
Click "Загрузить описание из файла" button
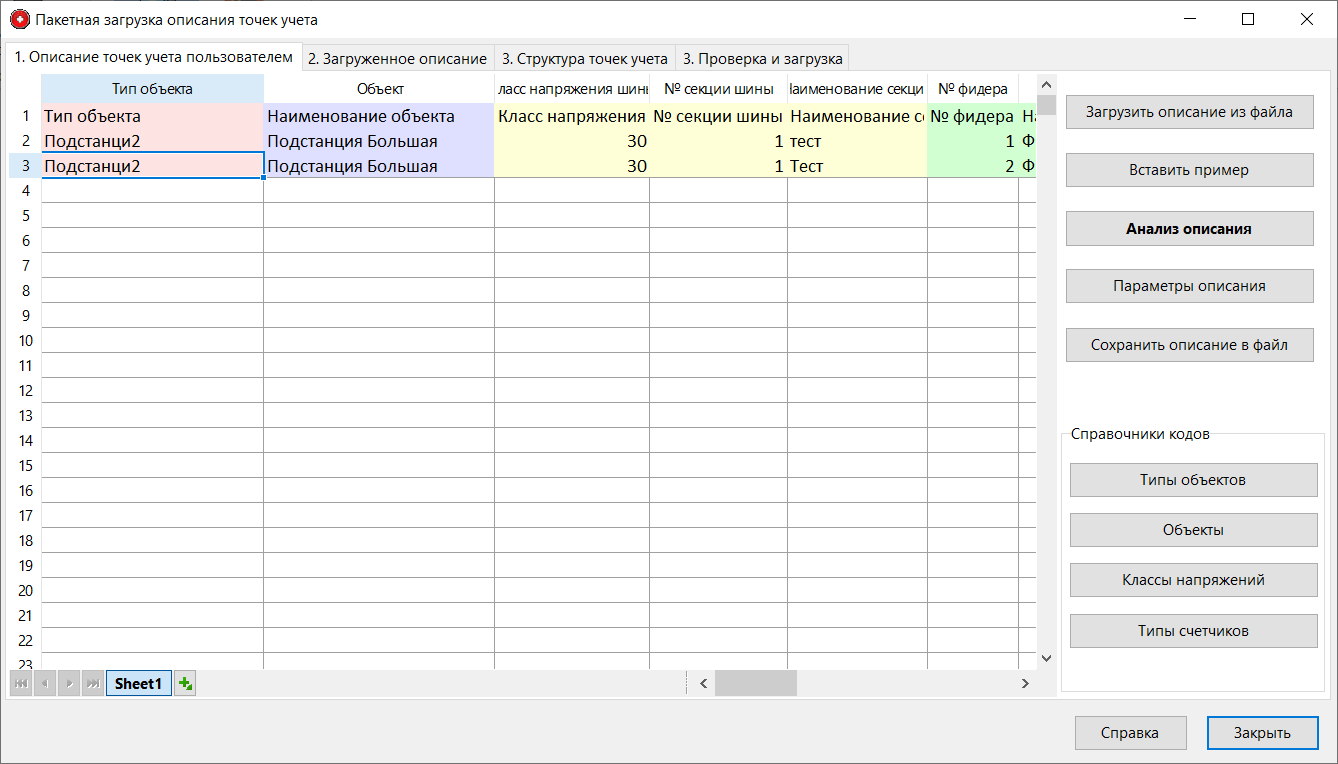pyautogui.click(x=1189, y=111)
